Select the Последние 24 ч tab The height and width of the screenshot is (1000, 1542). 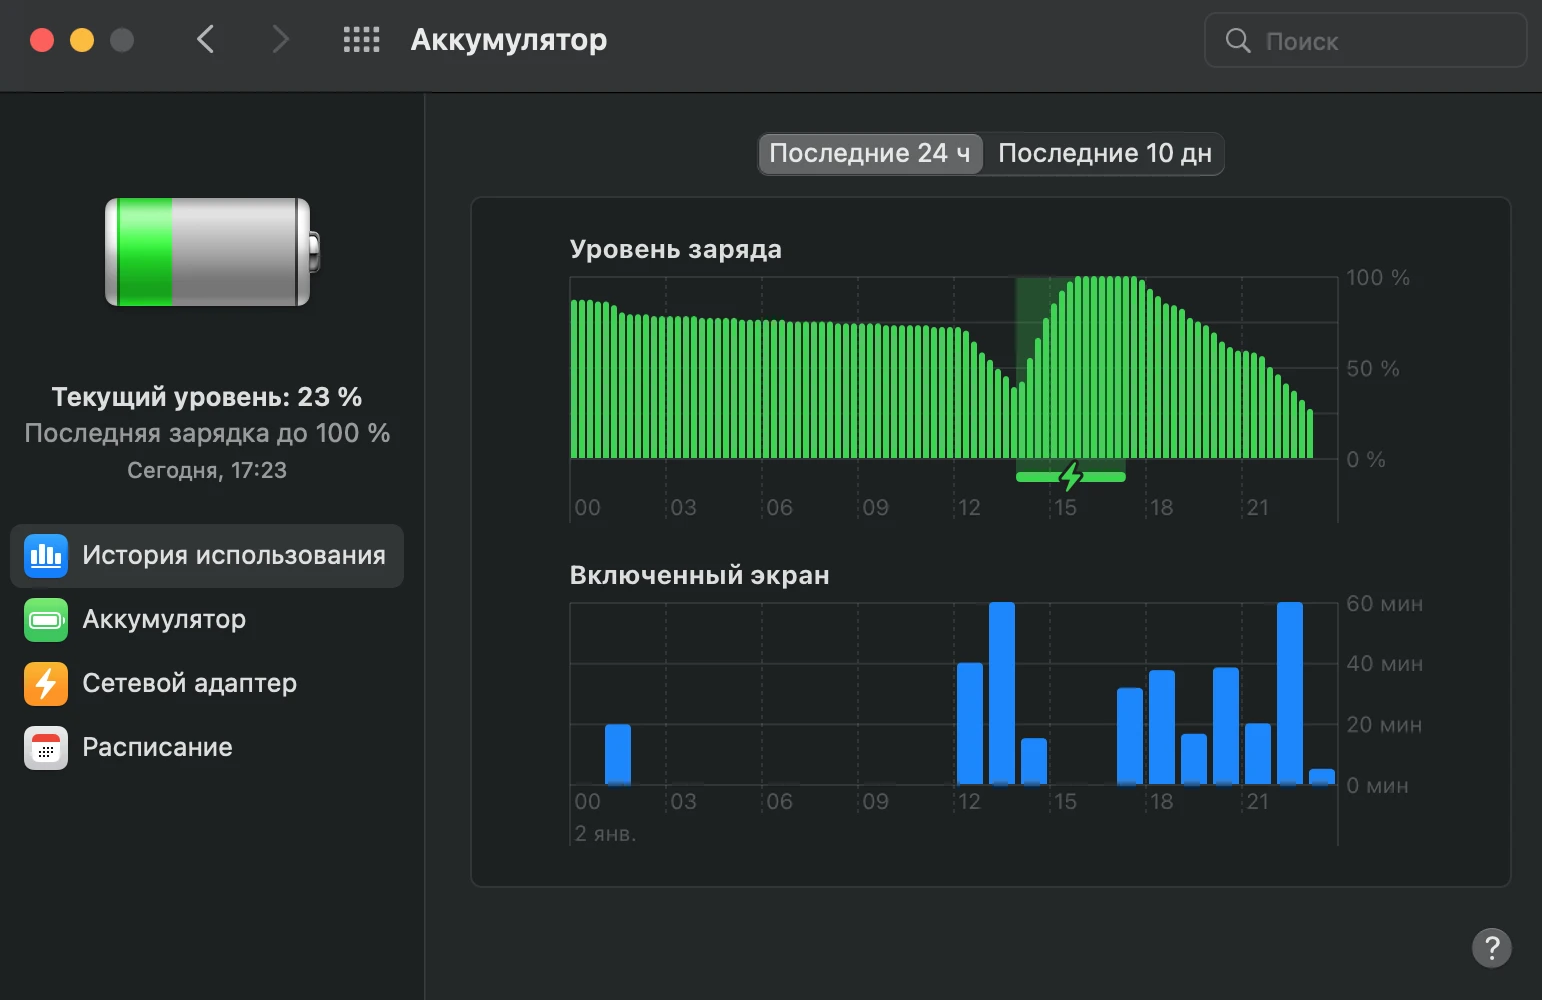click(x=869, y=153)
